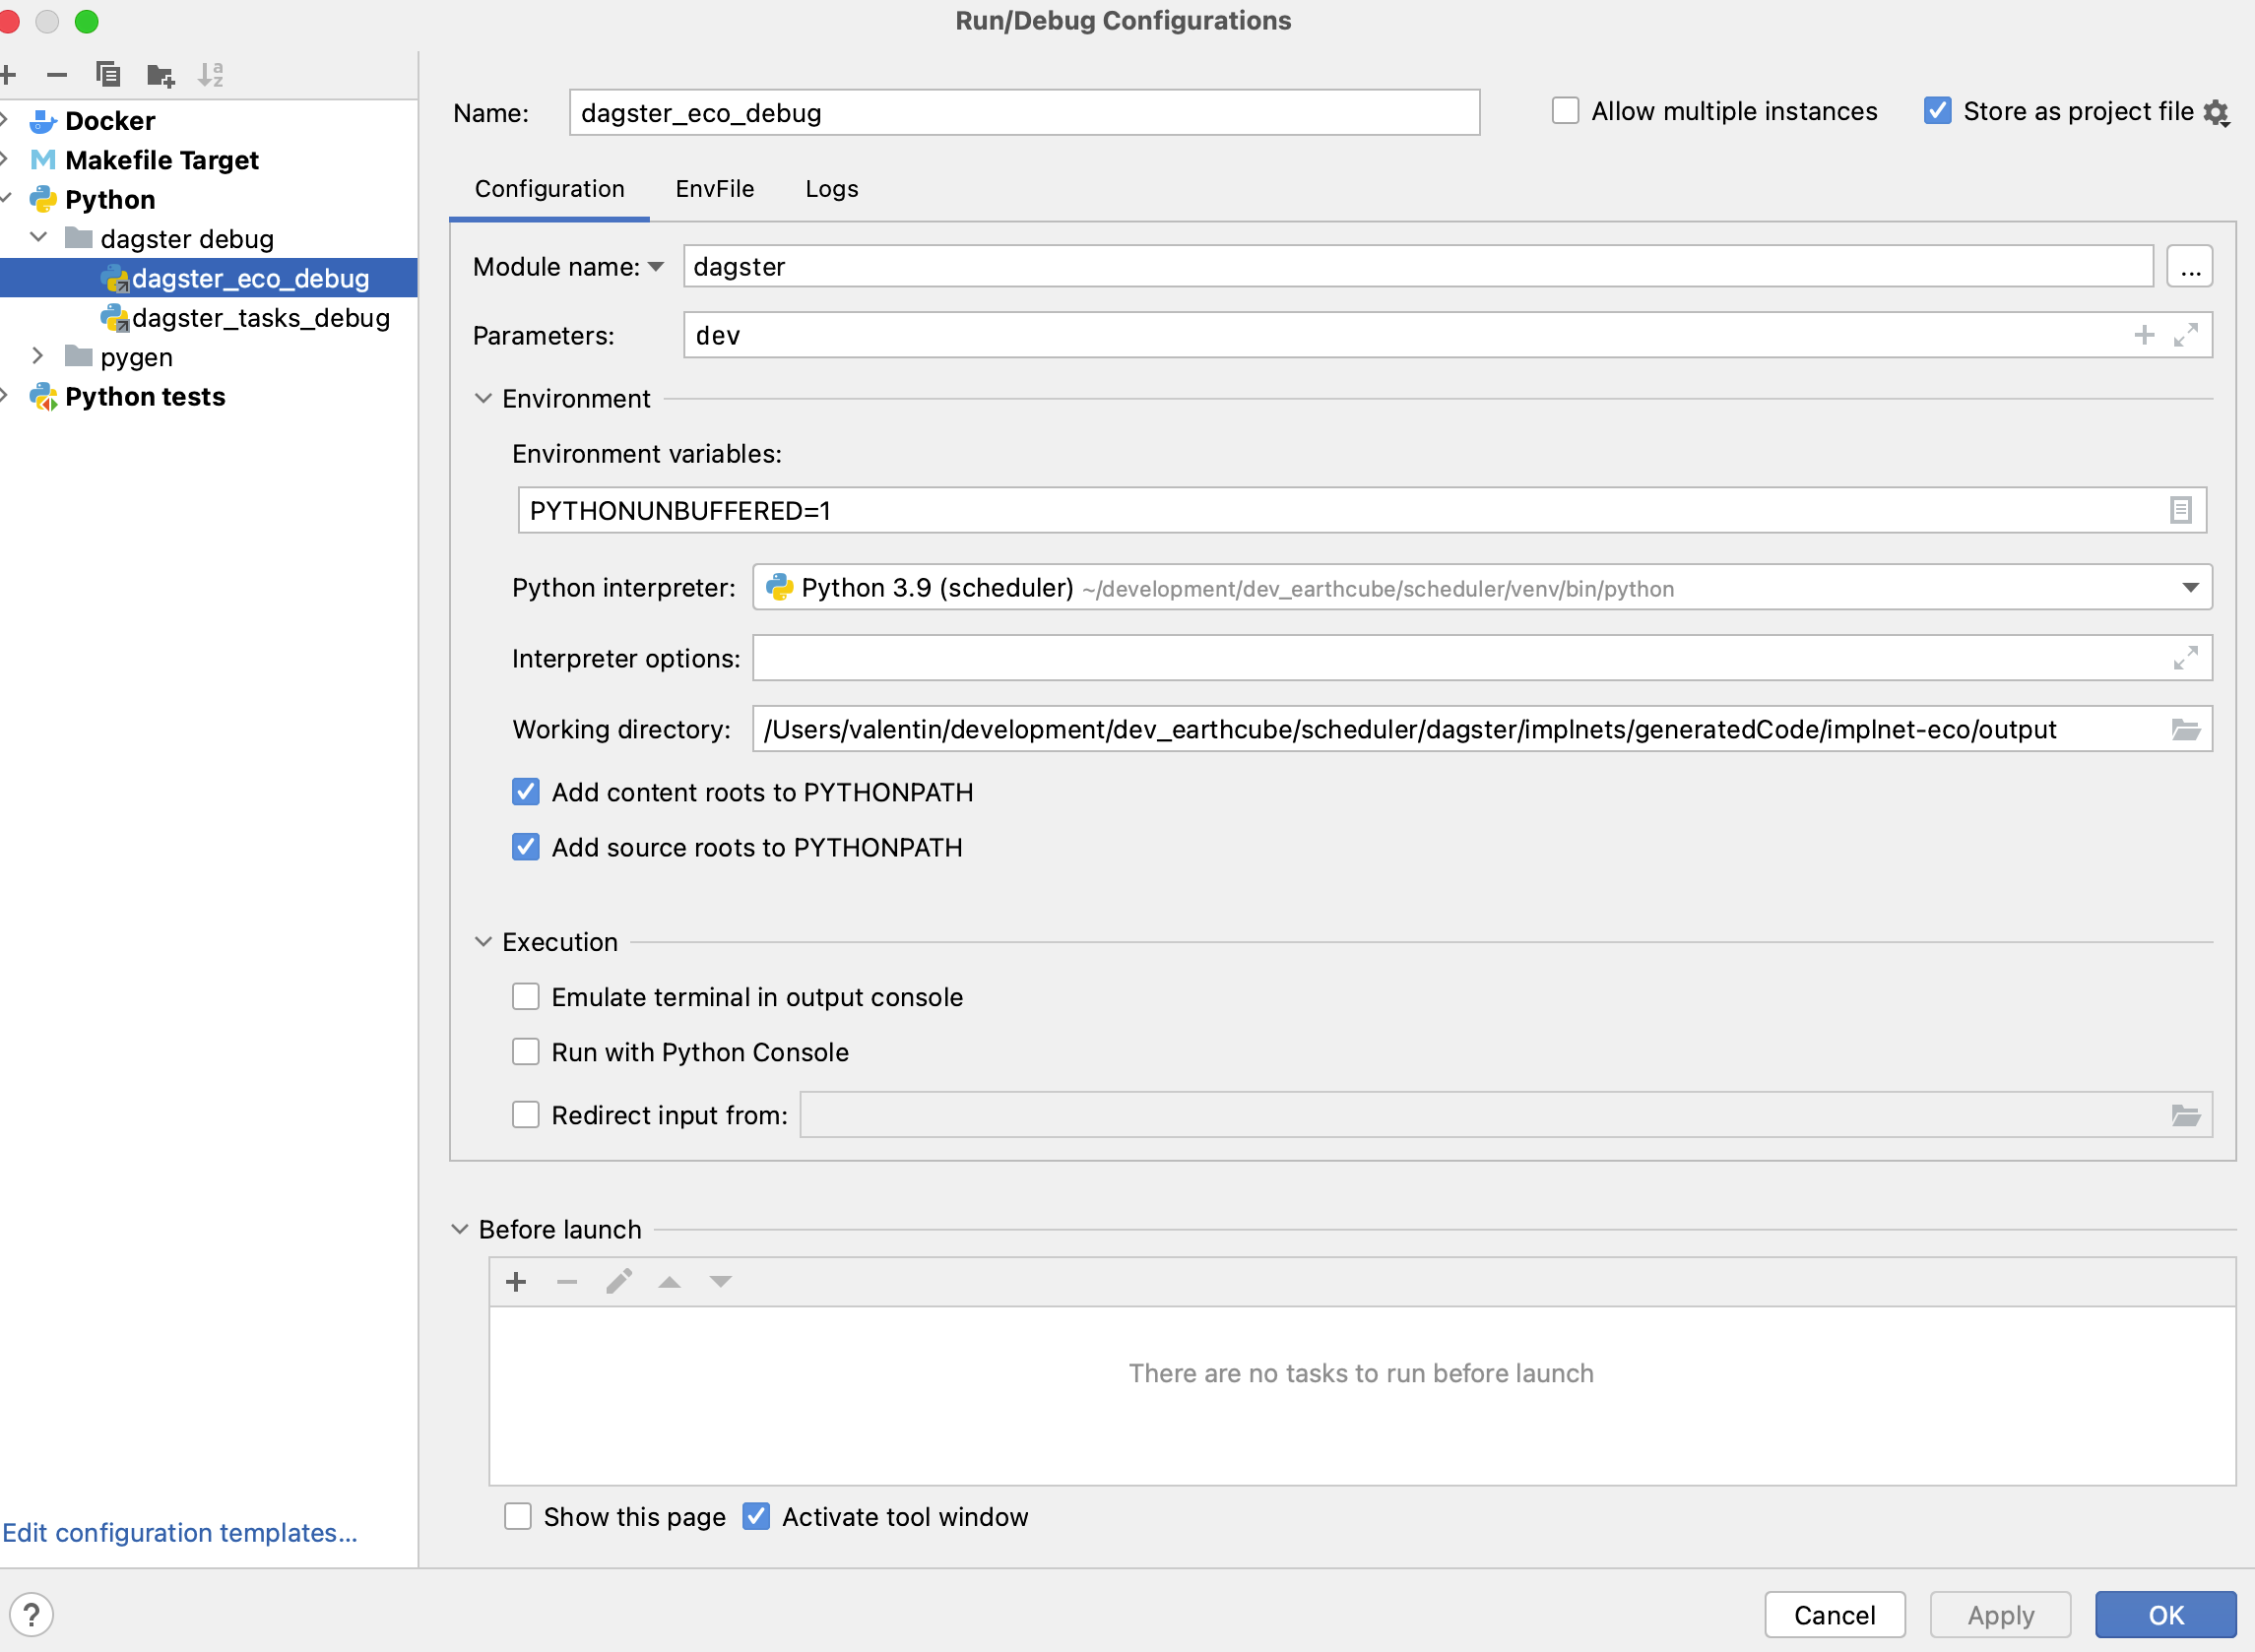Toggle Add content roots to PYTHONPATH
Viewport: 2255px width, 1652px height.
[x=526, y=792]
